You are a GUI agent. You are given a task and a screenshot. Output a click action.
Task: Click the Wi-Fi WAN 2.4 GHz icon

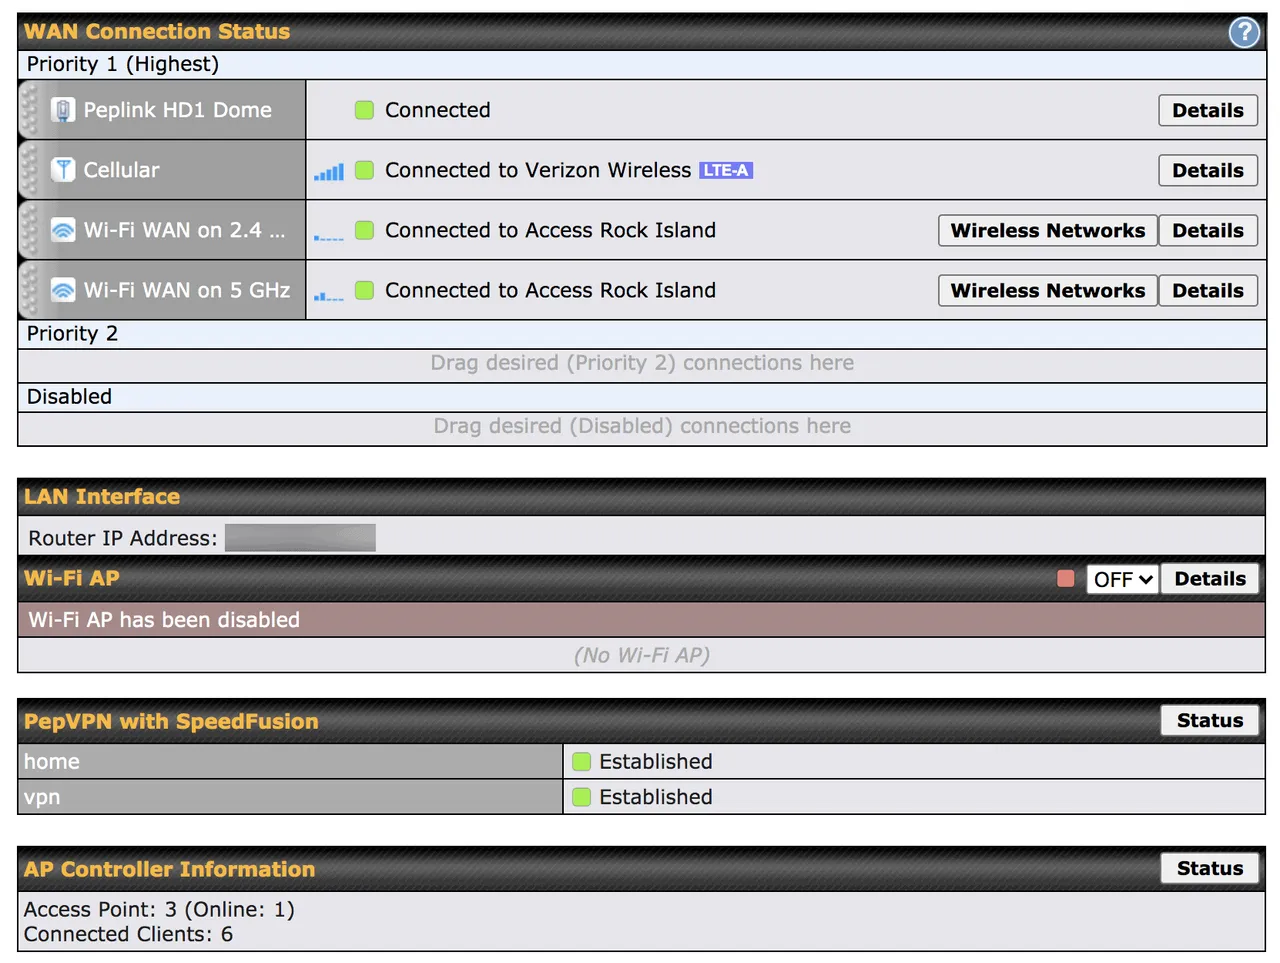(63, 230)
